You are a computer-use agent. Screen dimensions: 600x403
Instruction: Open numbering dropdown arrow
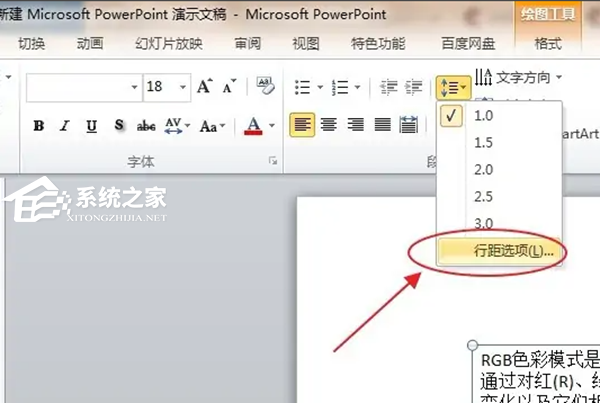(x=357, y=87)
